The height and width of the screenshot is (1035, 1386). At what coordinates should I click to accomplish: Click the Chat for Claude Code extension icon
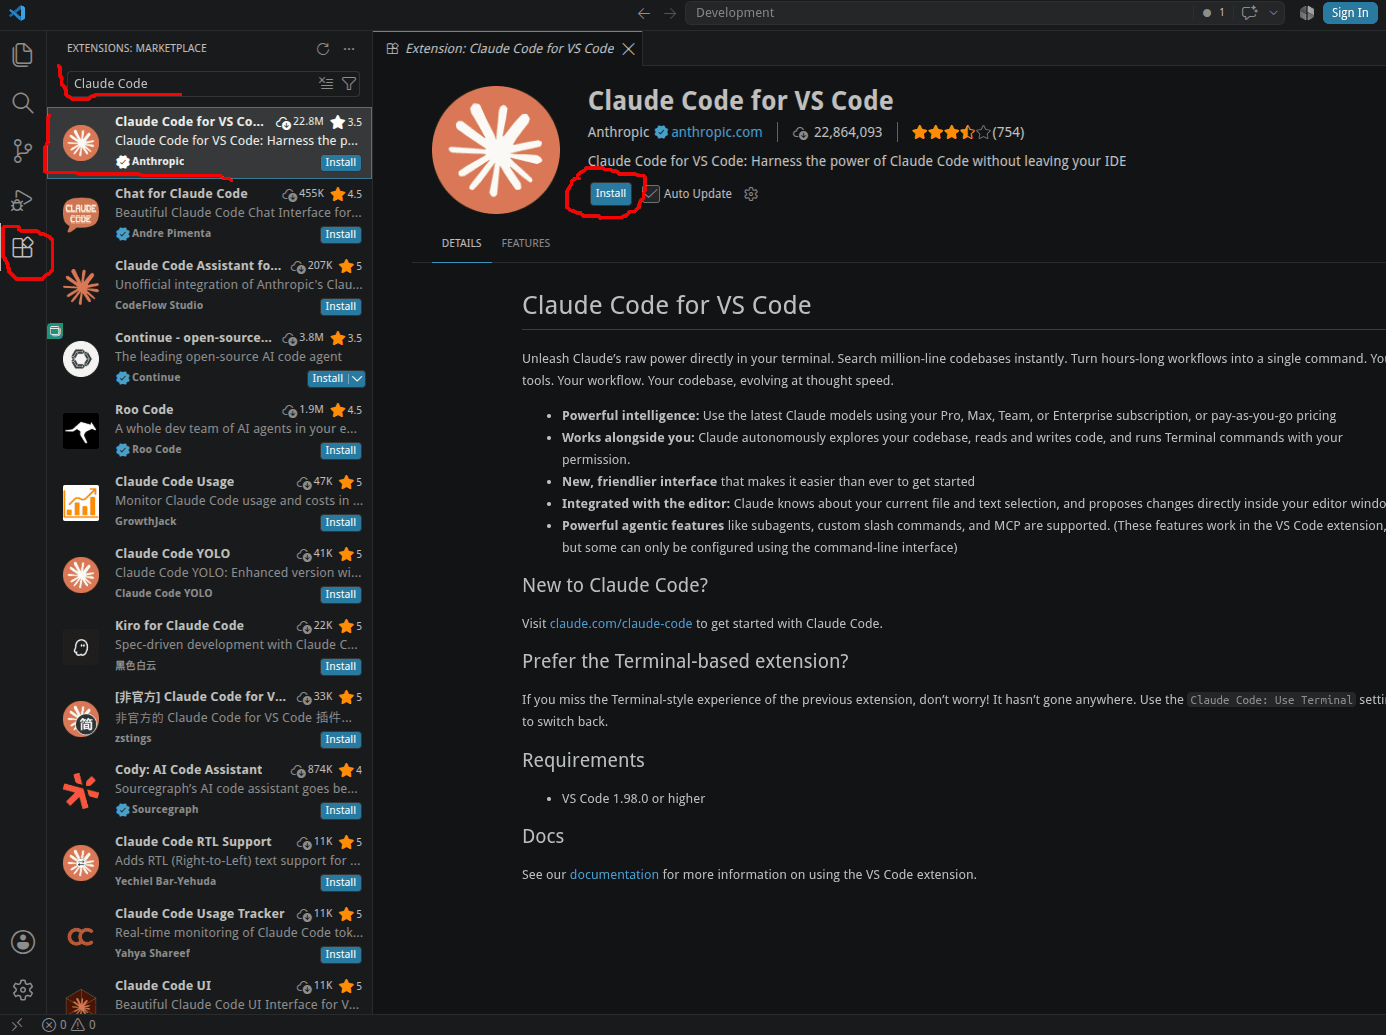pyautogui.click(x=81, y=213)
